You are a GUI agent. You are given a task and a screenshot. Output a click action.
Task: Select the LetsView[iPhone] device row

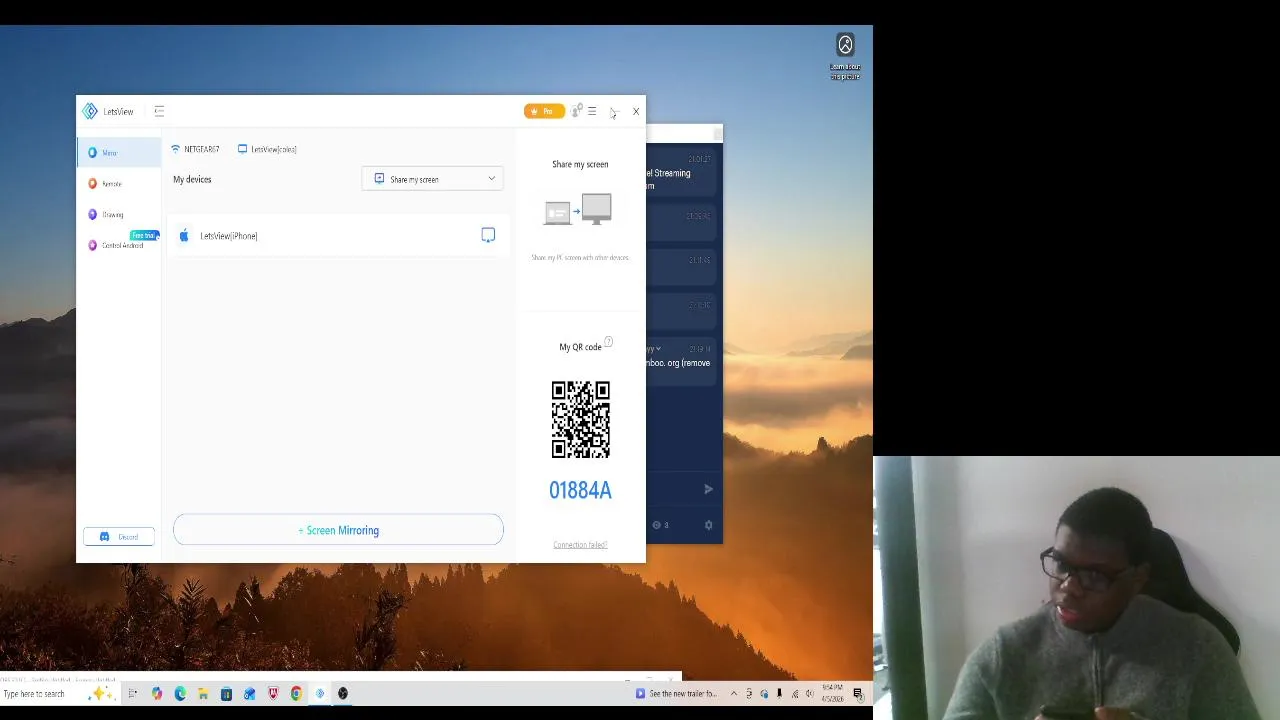click(x=338, y=236)
